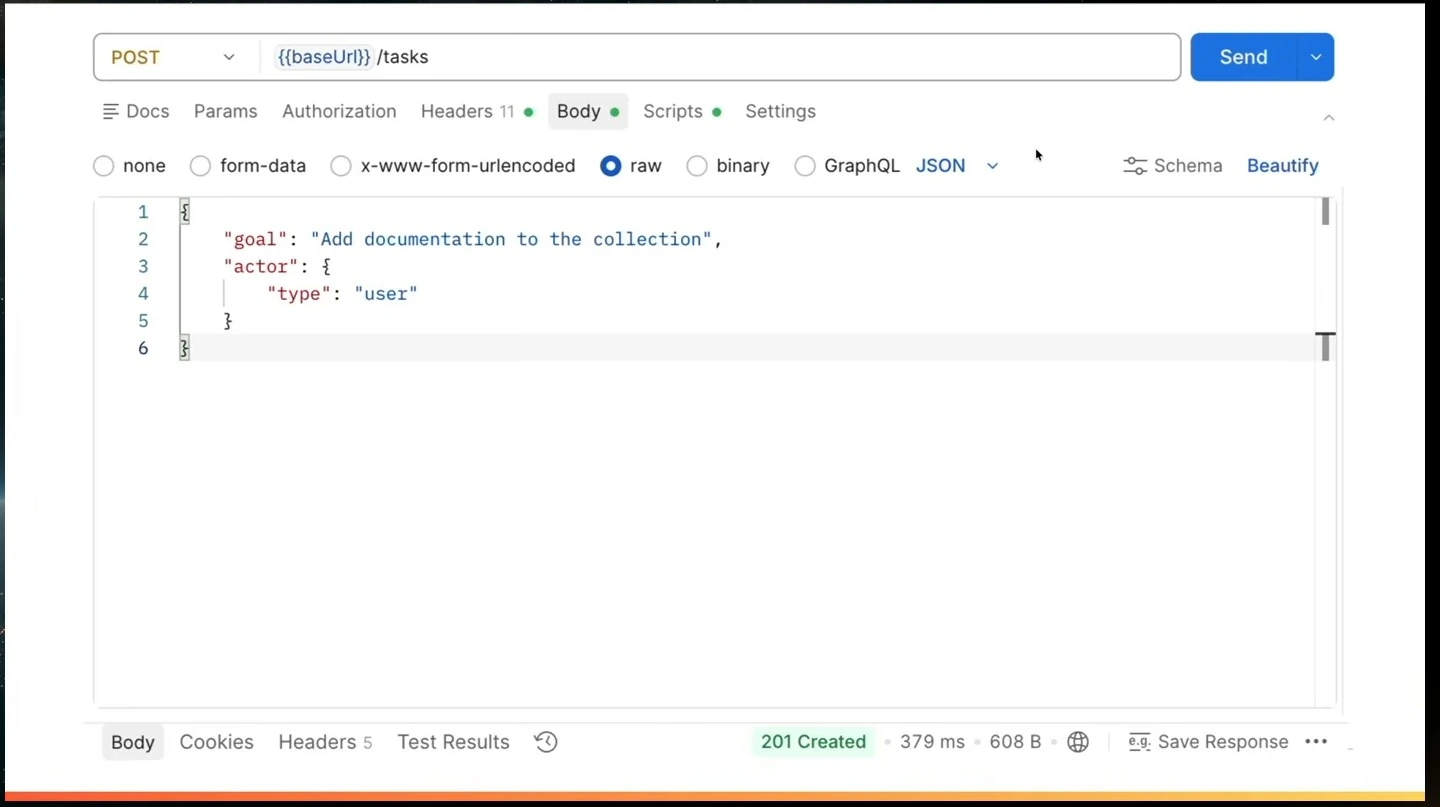
Task: Click the Docs icon tab
Action: tap(136, 111)
